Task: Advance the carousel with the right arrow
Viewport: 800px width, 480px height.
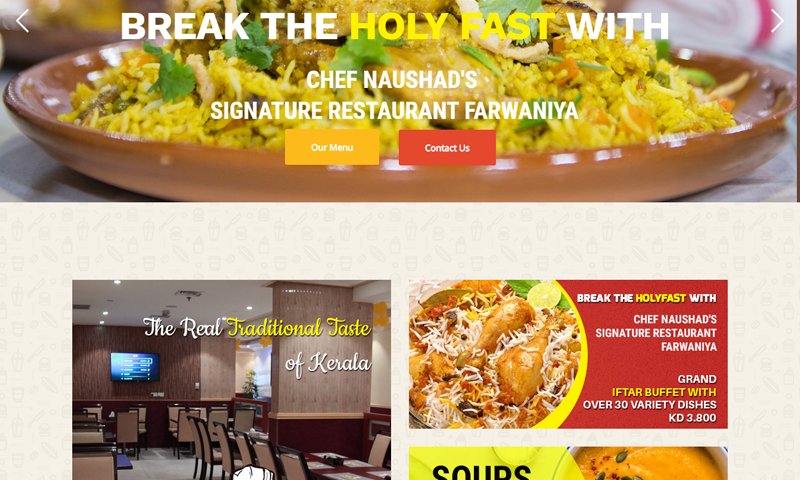Action: [777, 21]
